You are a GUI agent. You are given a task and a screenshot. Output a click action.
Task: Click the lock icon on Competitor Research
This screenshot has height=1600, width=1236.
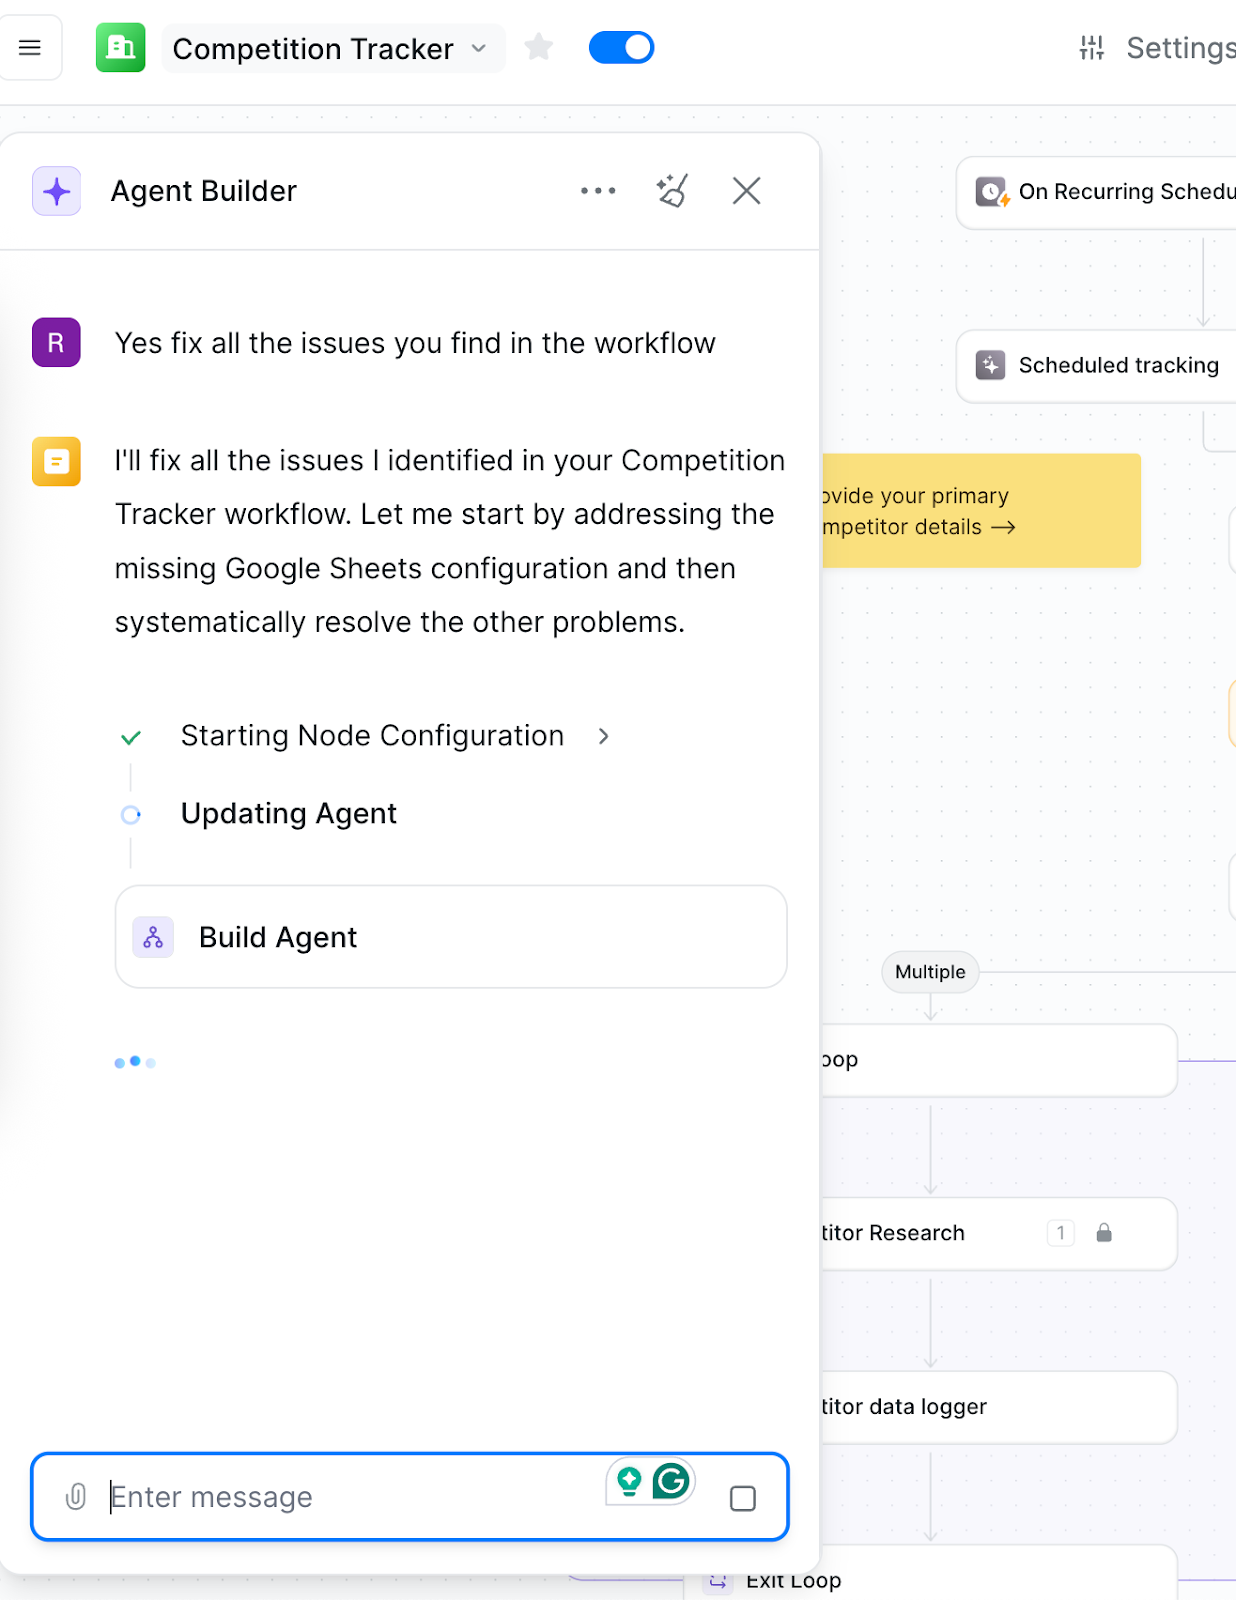1104,1233
